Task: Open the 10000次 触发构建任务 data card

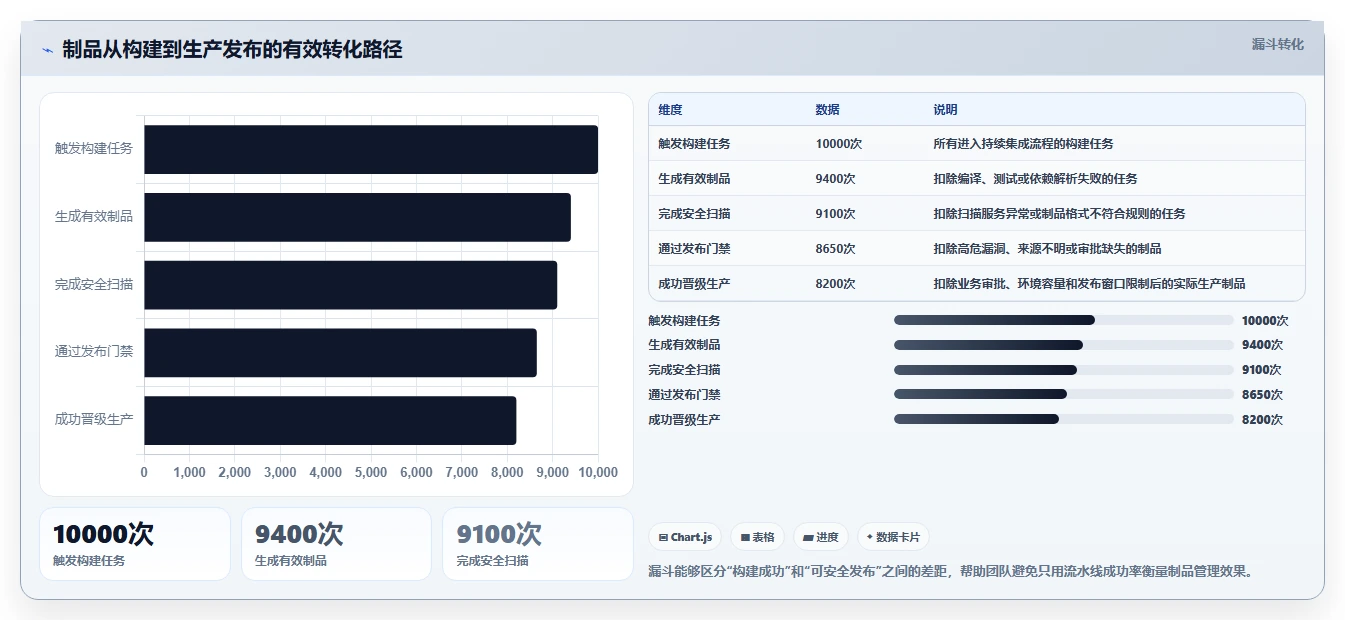Action: click(135, 544)
